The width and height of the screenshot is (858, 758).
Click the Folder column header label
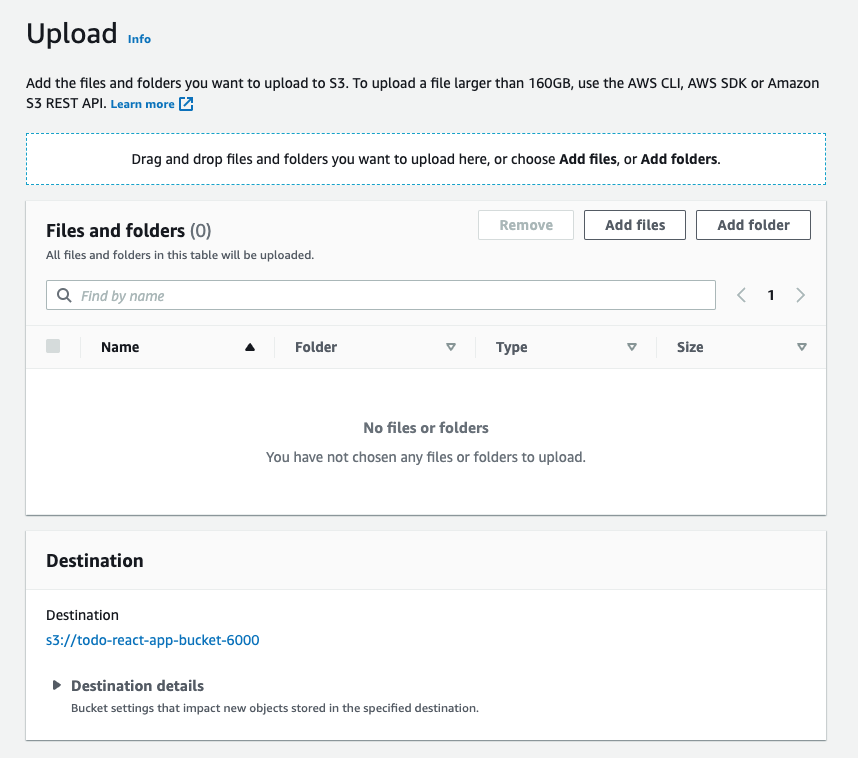(x=316, y=347)
